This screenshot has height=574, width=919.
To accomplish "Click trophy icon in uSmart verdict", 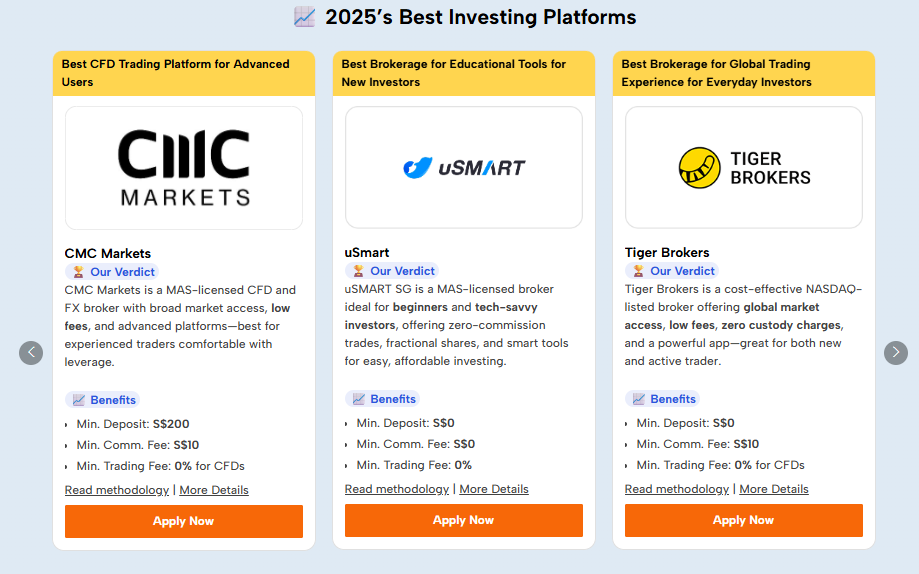I will 358,271.
